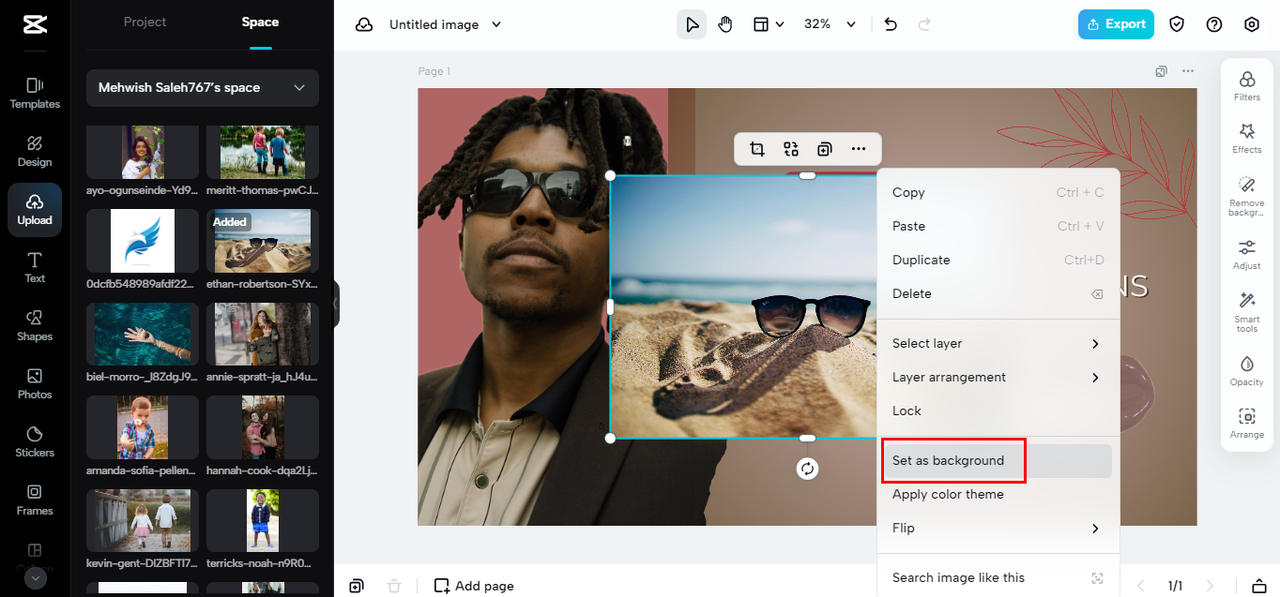The image size is (1280, 597).
Task: Collapse the left panel handle
Action: [337, 304]
